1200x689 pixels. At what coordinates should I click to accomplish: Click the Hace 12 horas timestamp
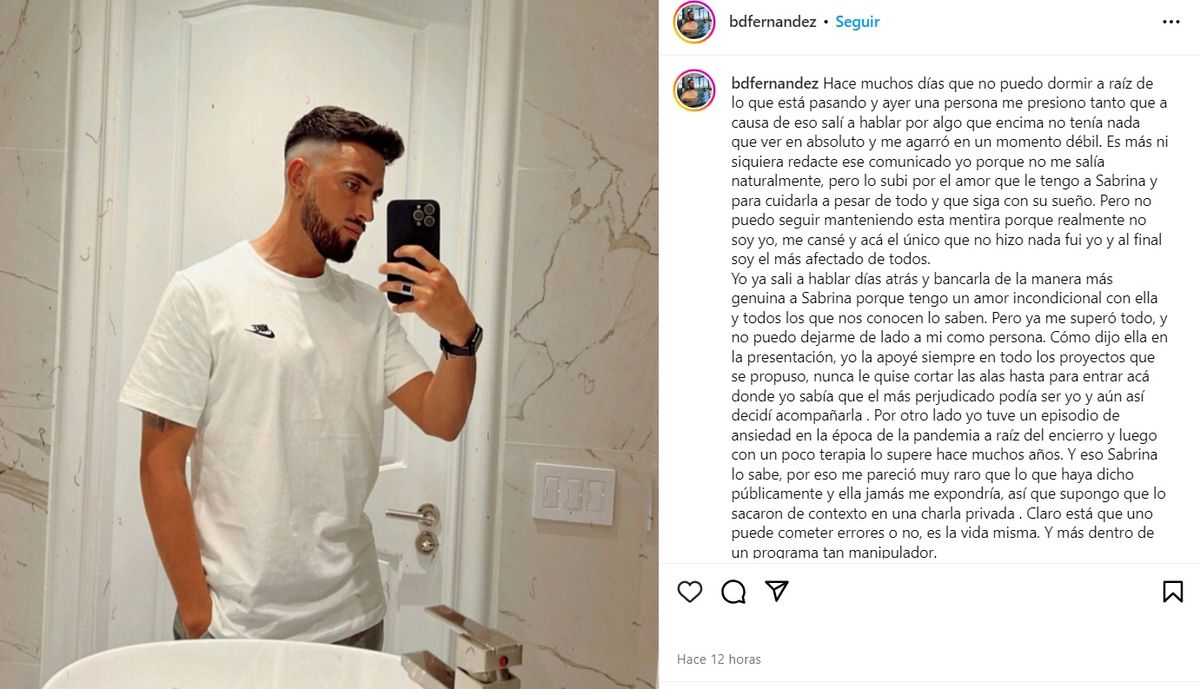(x=719, y=659)
